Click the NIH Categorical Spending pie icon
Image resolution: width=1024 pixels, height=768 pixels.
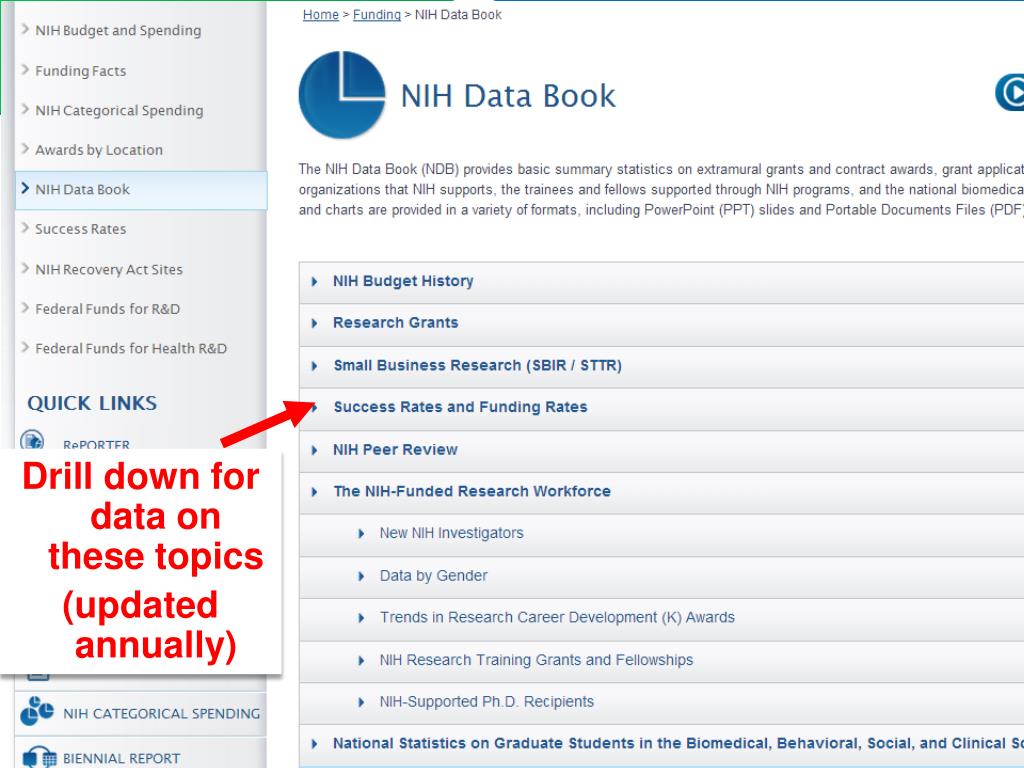click(37, 711)
